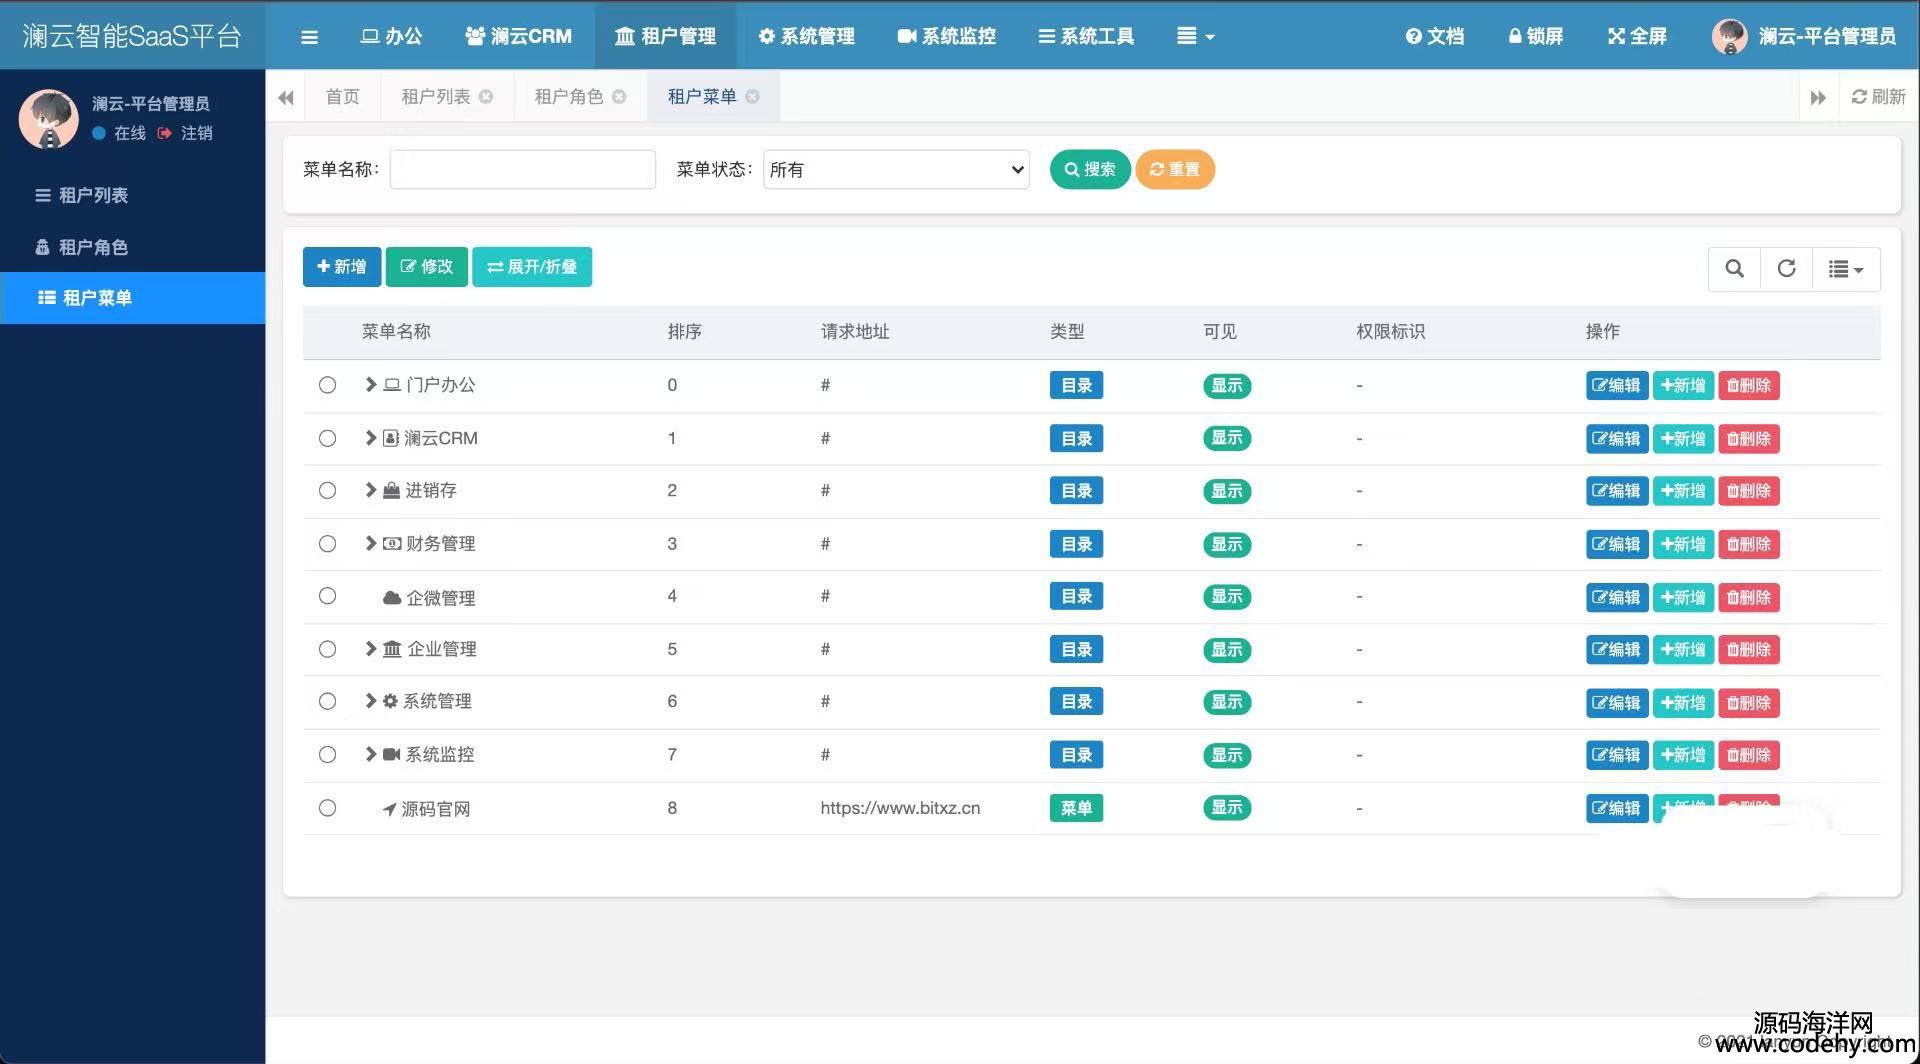Close the 租户菜单 tab
The width and height of the screenshot is (1920, 1064).
[x=752, y=97]
